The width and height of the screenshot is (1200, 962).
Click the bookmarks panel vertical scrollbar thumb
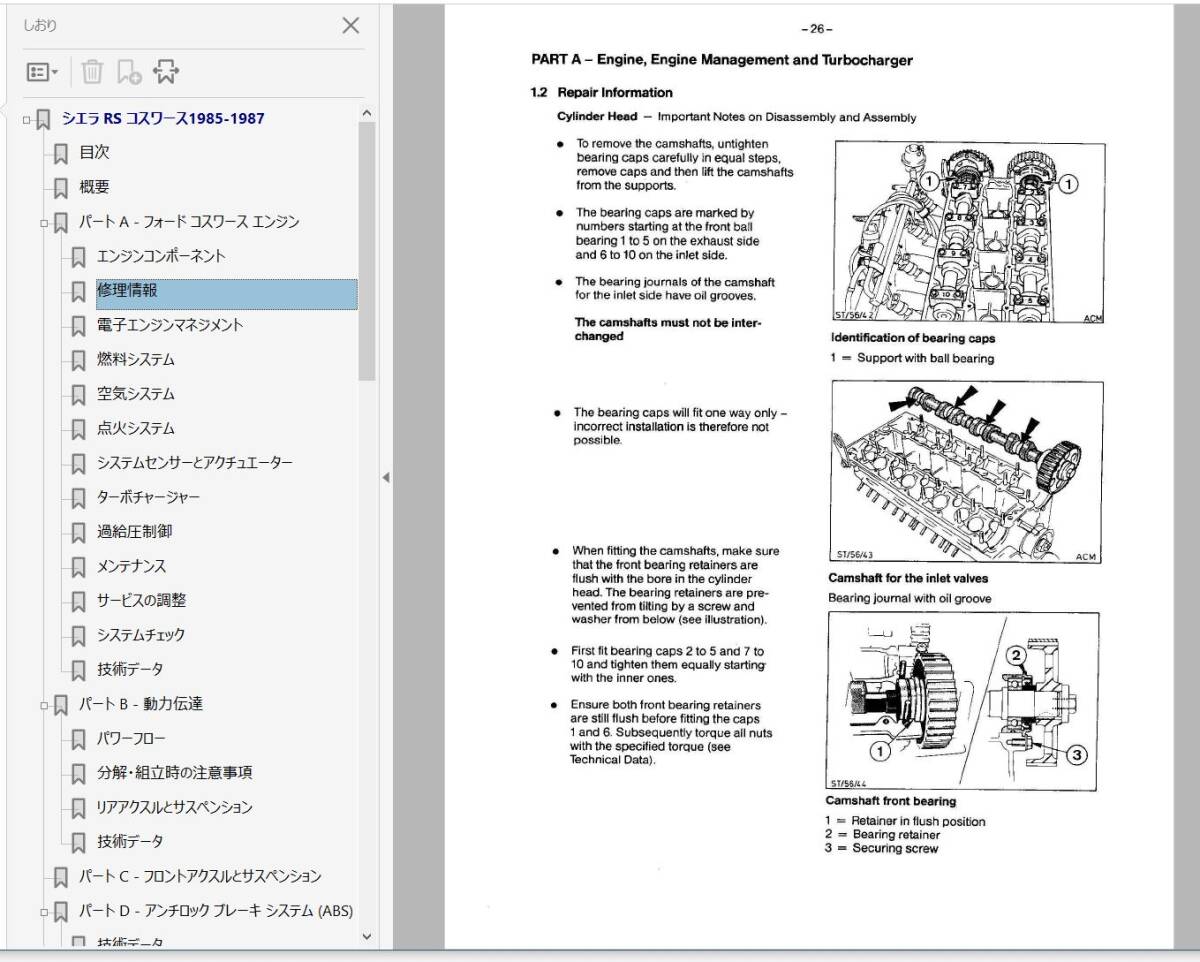366,252
